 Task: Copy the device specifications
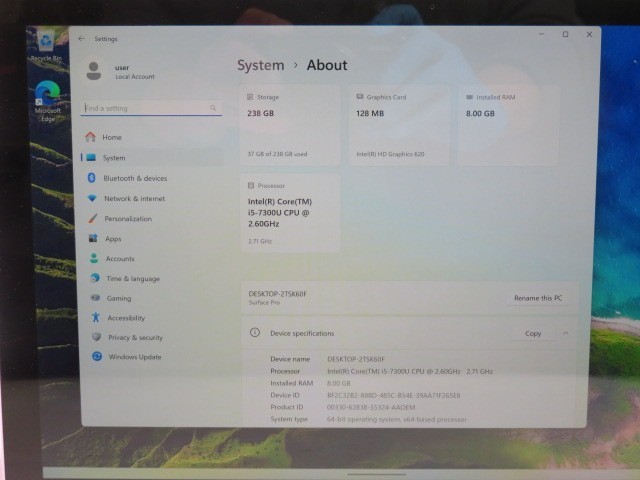pyautogui.click(x=533, y=333)
